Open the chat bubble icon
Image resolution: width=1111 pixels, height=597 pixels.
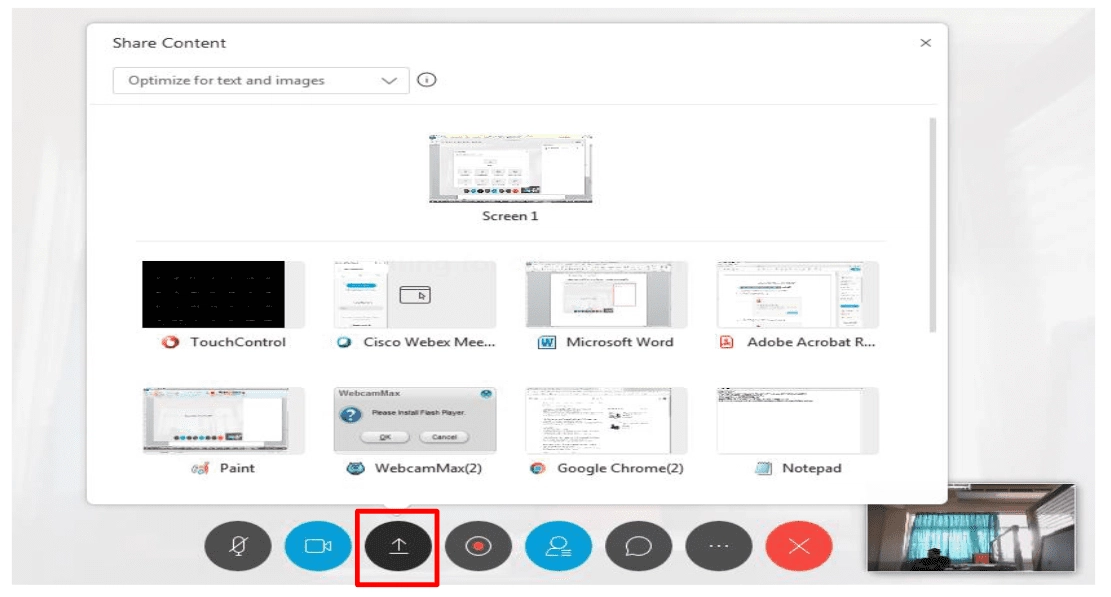pos(638,546)
